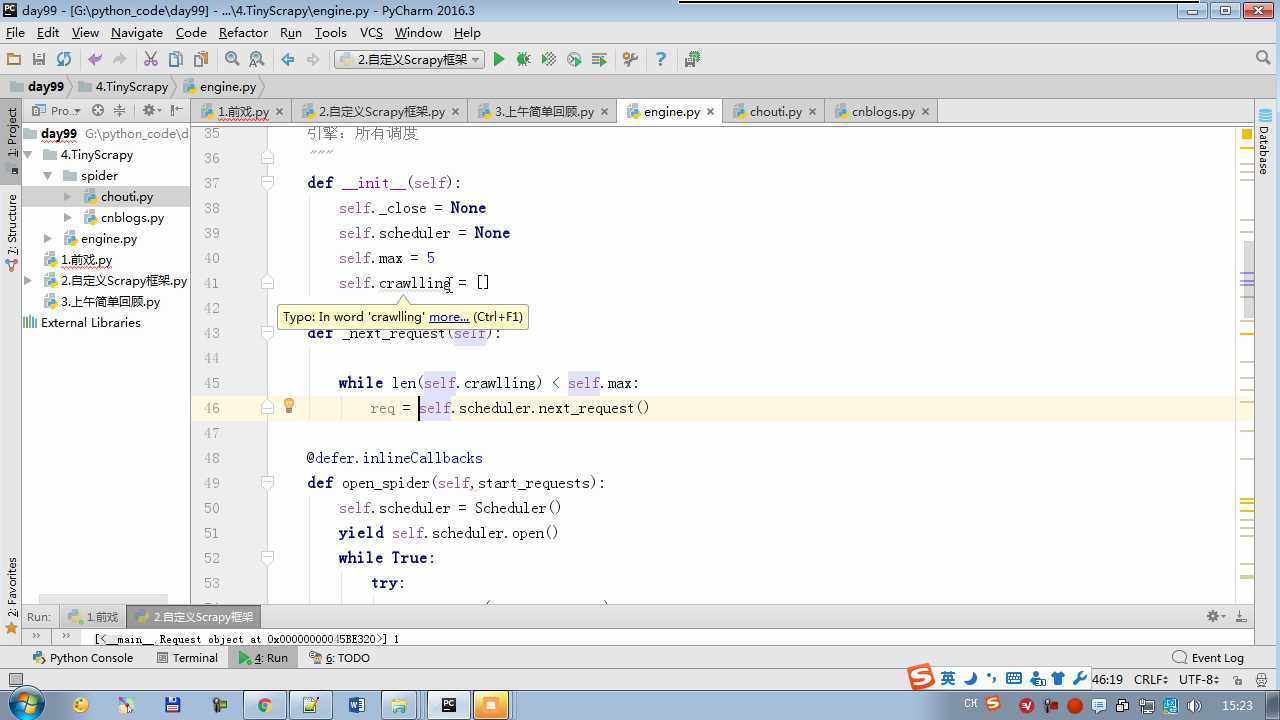
Task: Open line separator CRLF selector
Action: [1152, 679]
